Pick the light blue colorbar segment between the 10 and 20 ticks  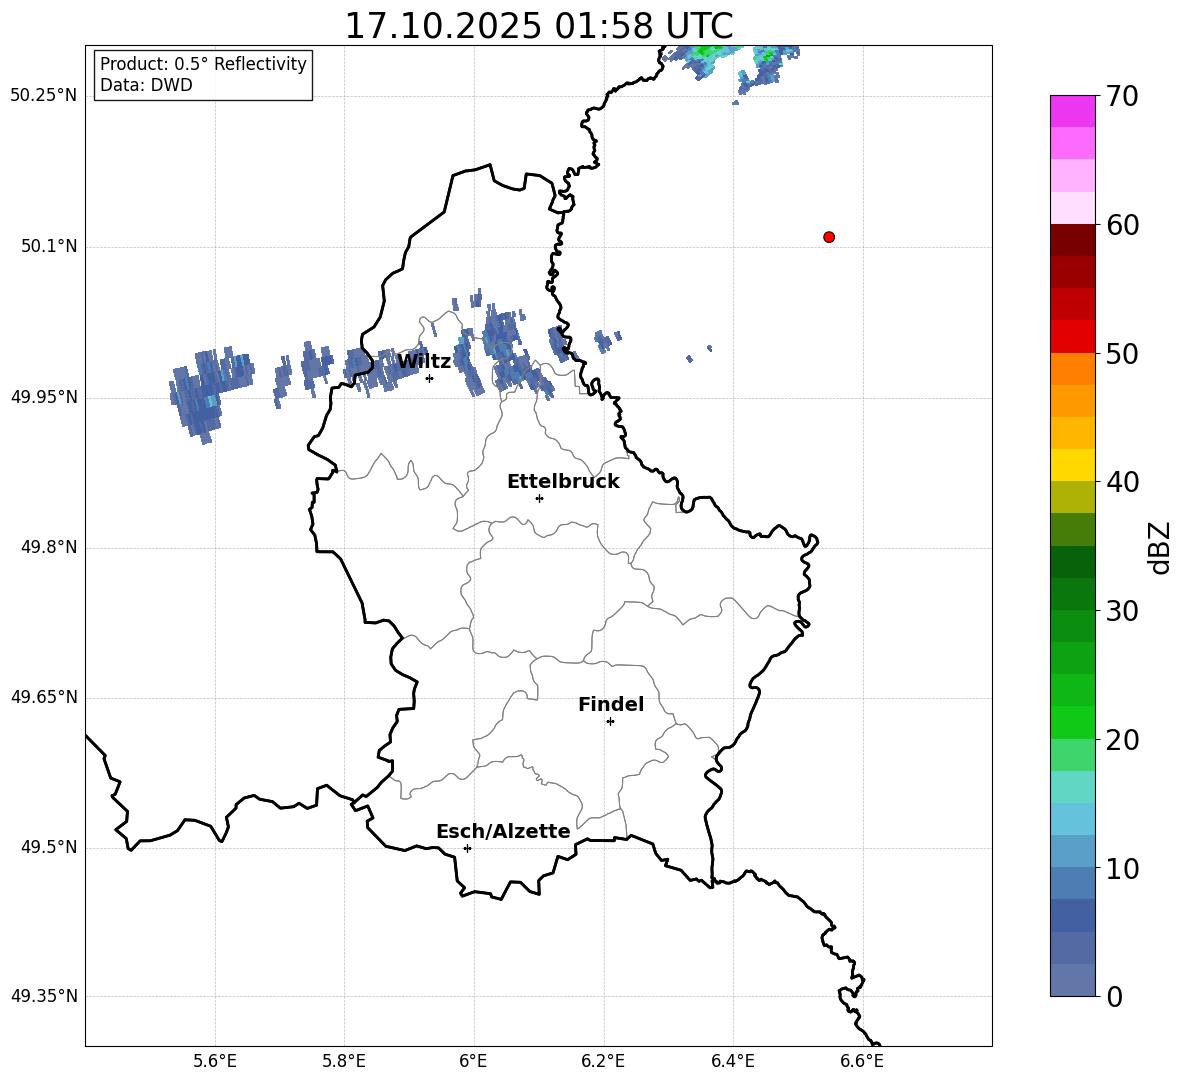(1072, 818)
